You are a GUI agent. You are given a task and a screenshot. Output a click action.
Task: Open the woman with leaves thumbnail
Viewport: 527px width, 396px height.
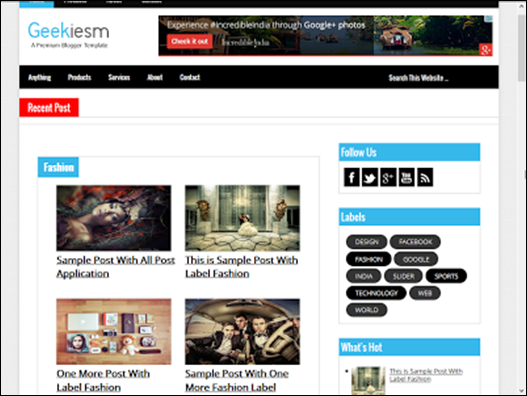click(x=114, y=218)
